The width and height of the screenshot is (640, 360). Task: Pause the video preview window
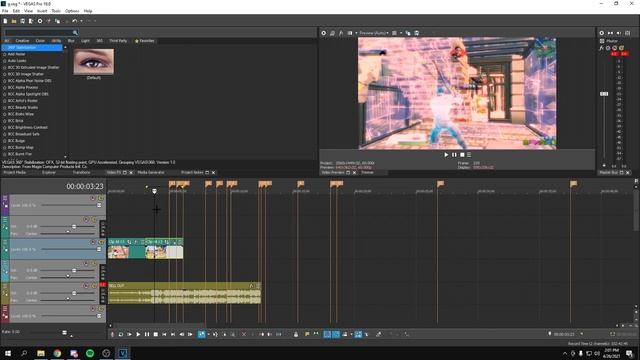(x=454, y=155)
